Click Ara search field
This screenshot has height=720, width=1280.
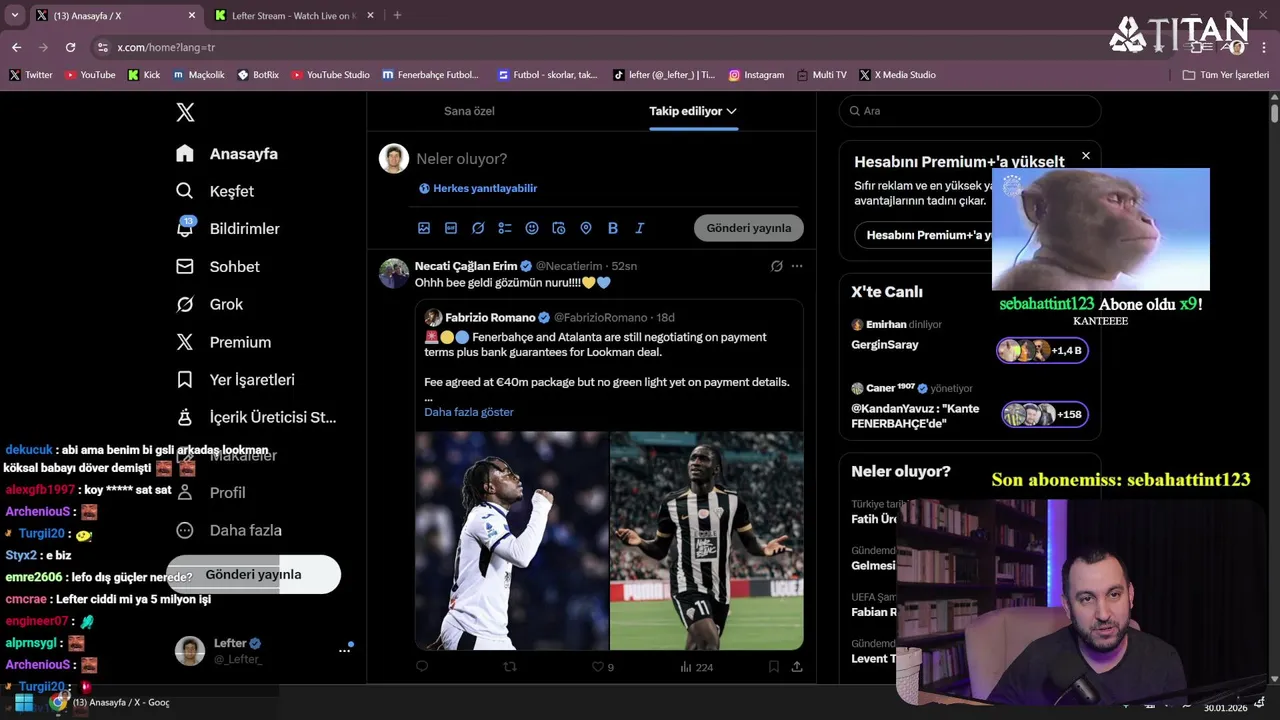tap(970, 111)
